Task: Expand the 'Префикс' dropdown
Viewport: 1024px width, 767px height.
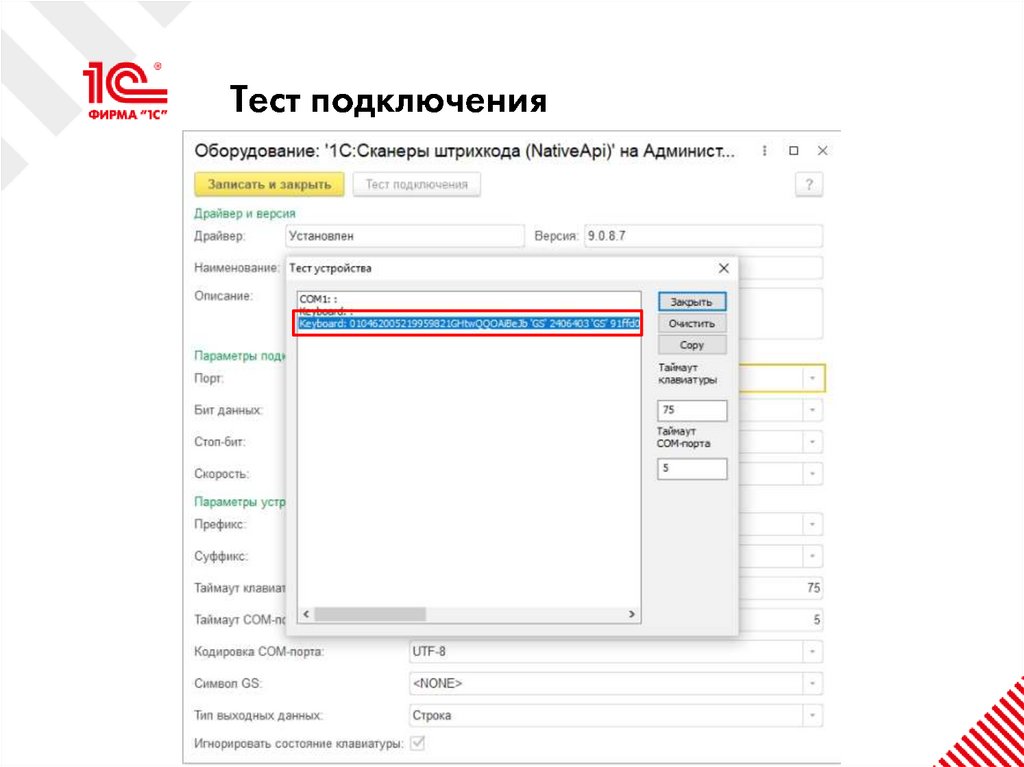Action: (813, 524)
